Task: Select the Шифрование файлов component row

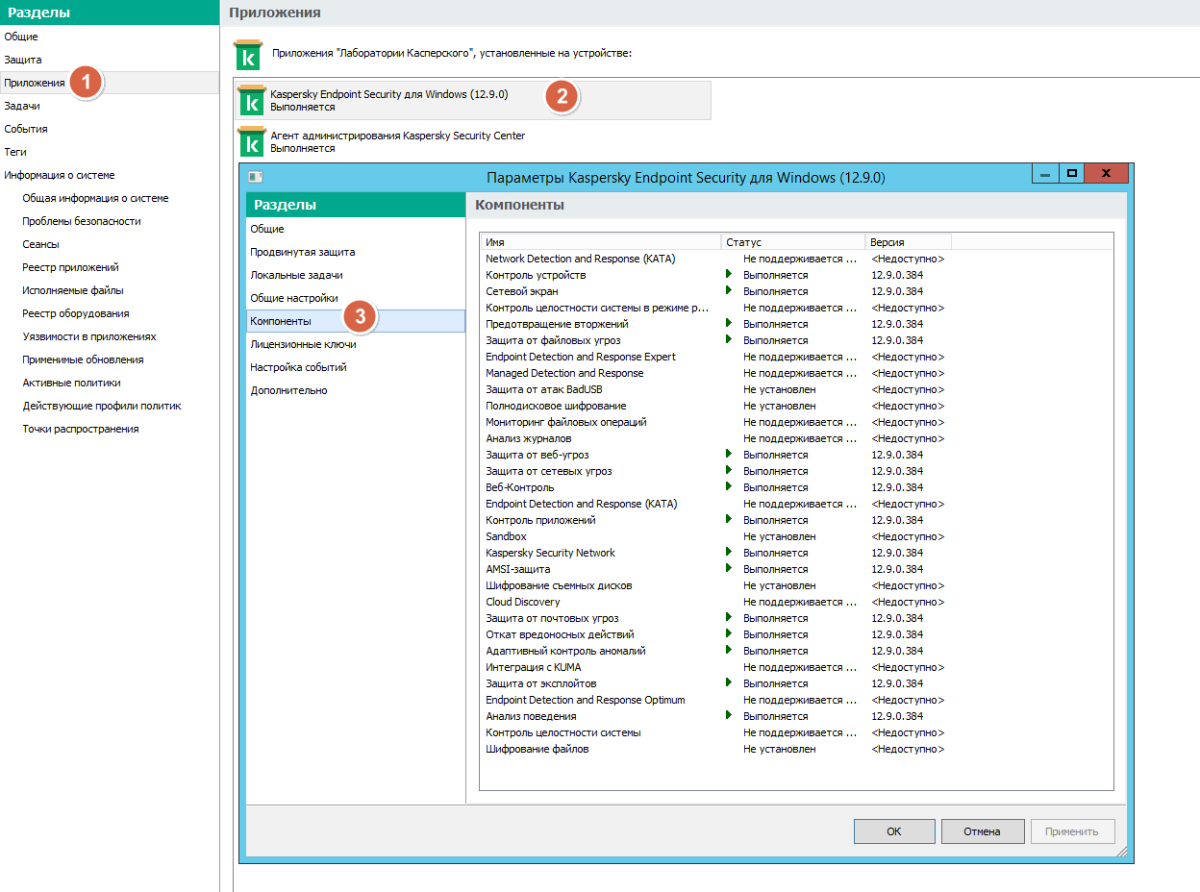Action: click(797, 749)
